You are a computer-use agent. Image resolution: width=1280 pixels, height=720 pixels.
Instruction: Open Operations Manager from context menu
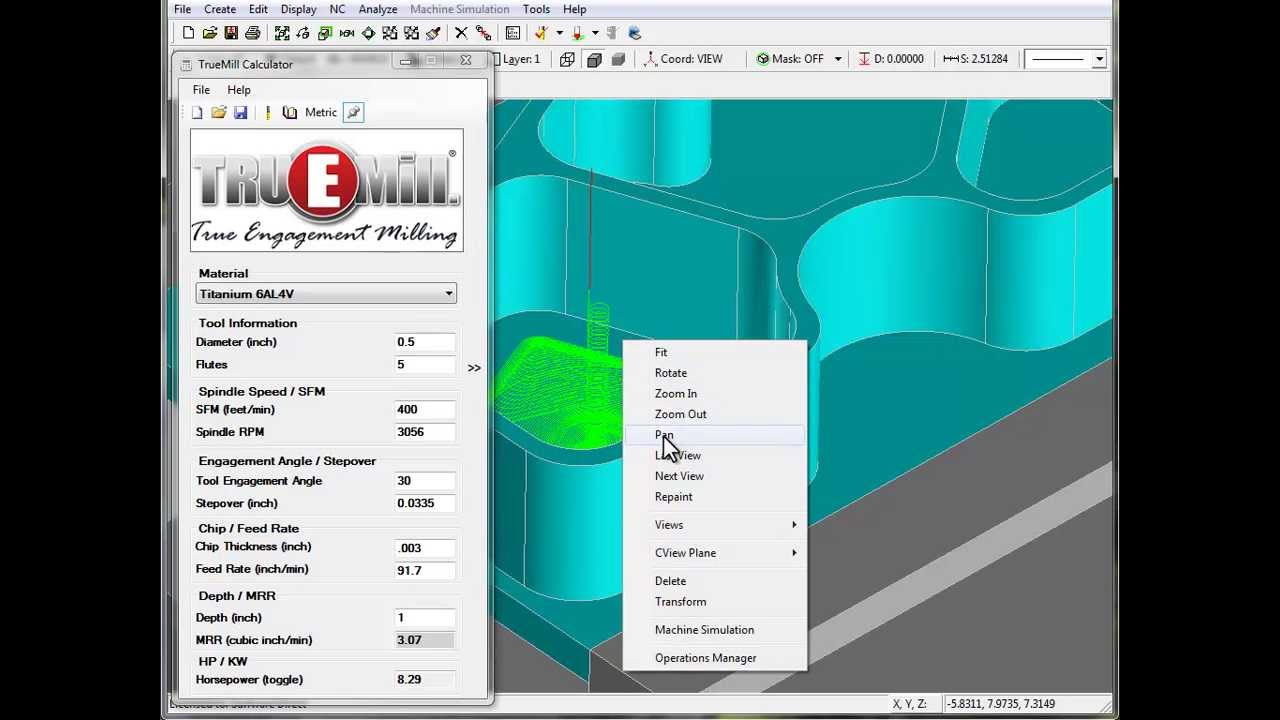pyautogui.click(x=705, y=658)
